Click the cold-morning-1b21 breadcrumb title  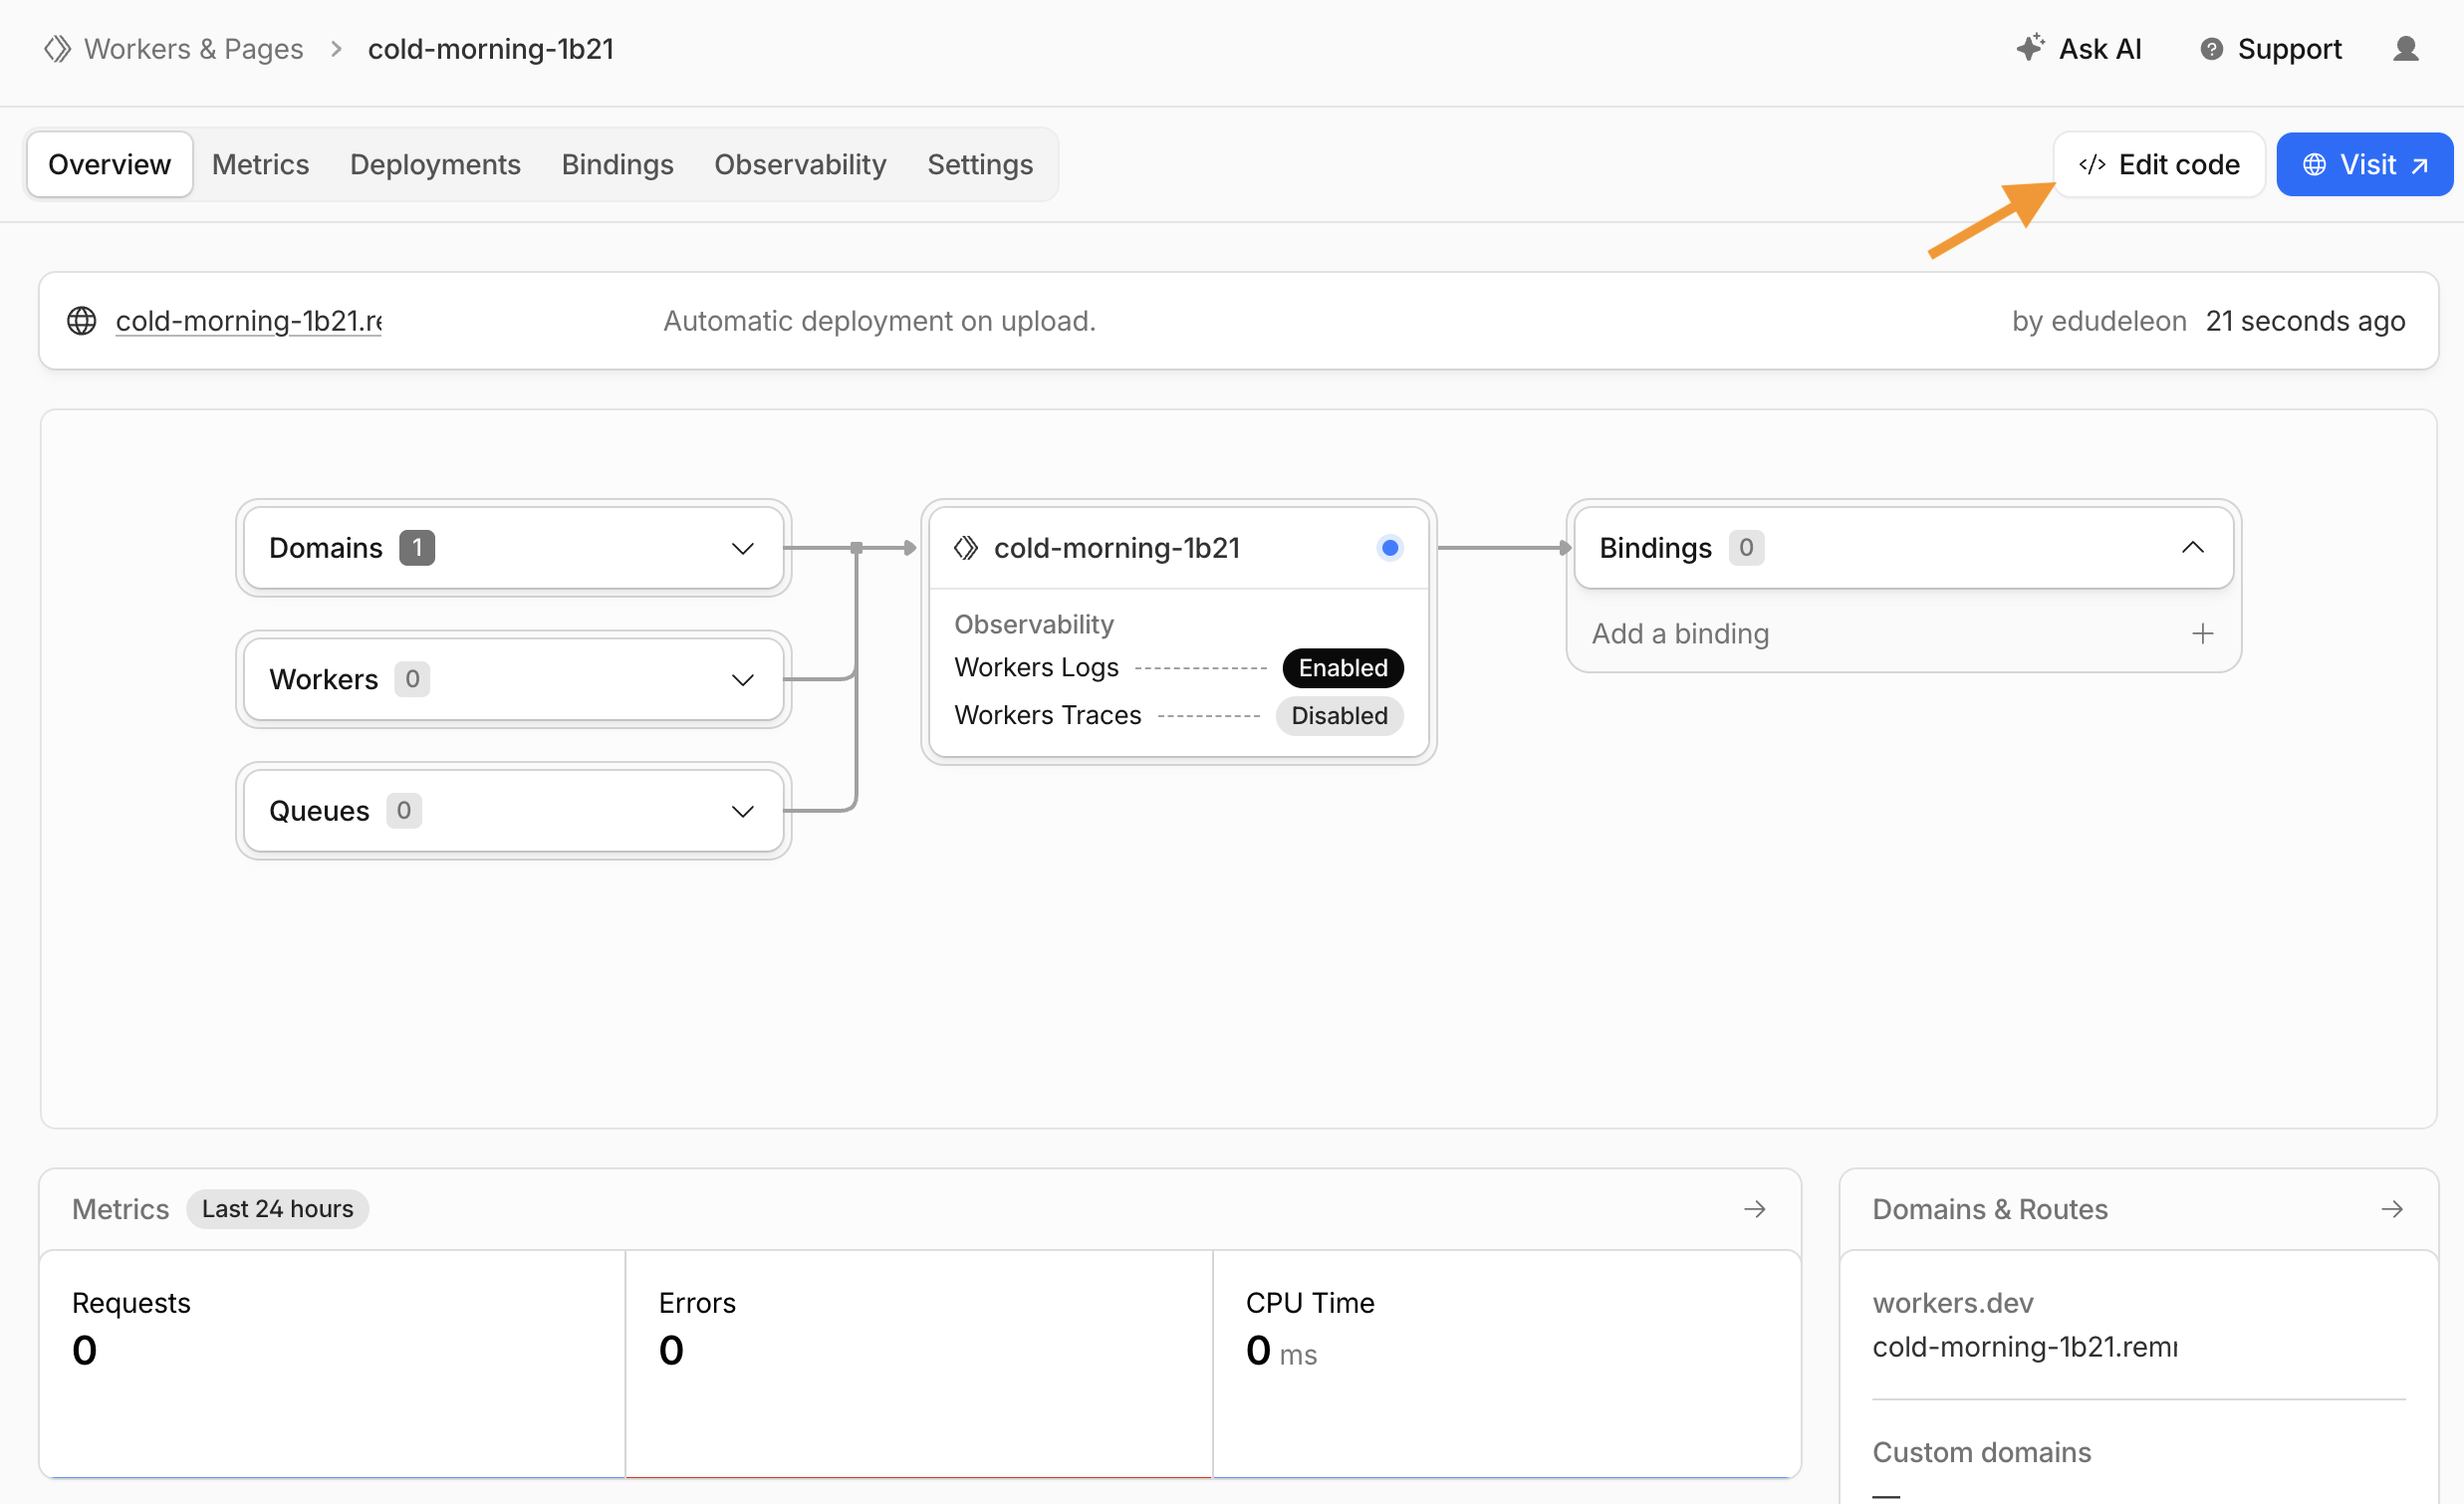(x=490, y=49)
